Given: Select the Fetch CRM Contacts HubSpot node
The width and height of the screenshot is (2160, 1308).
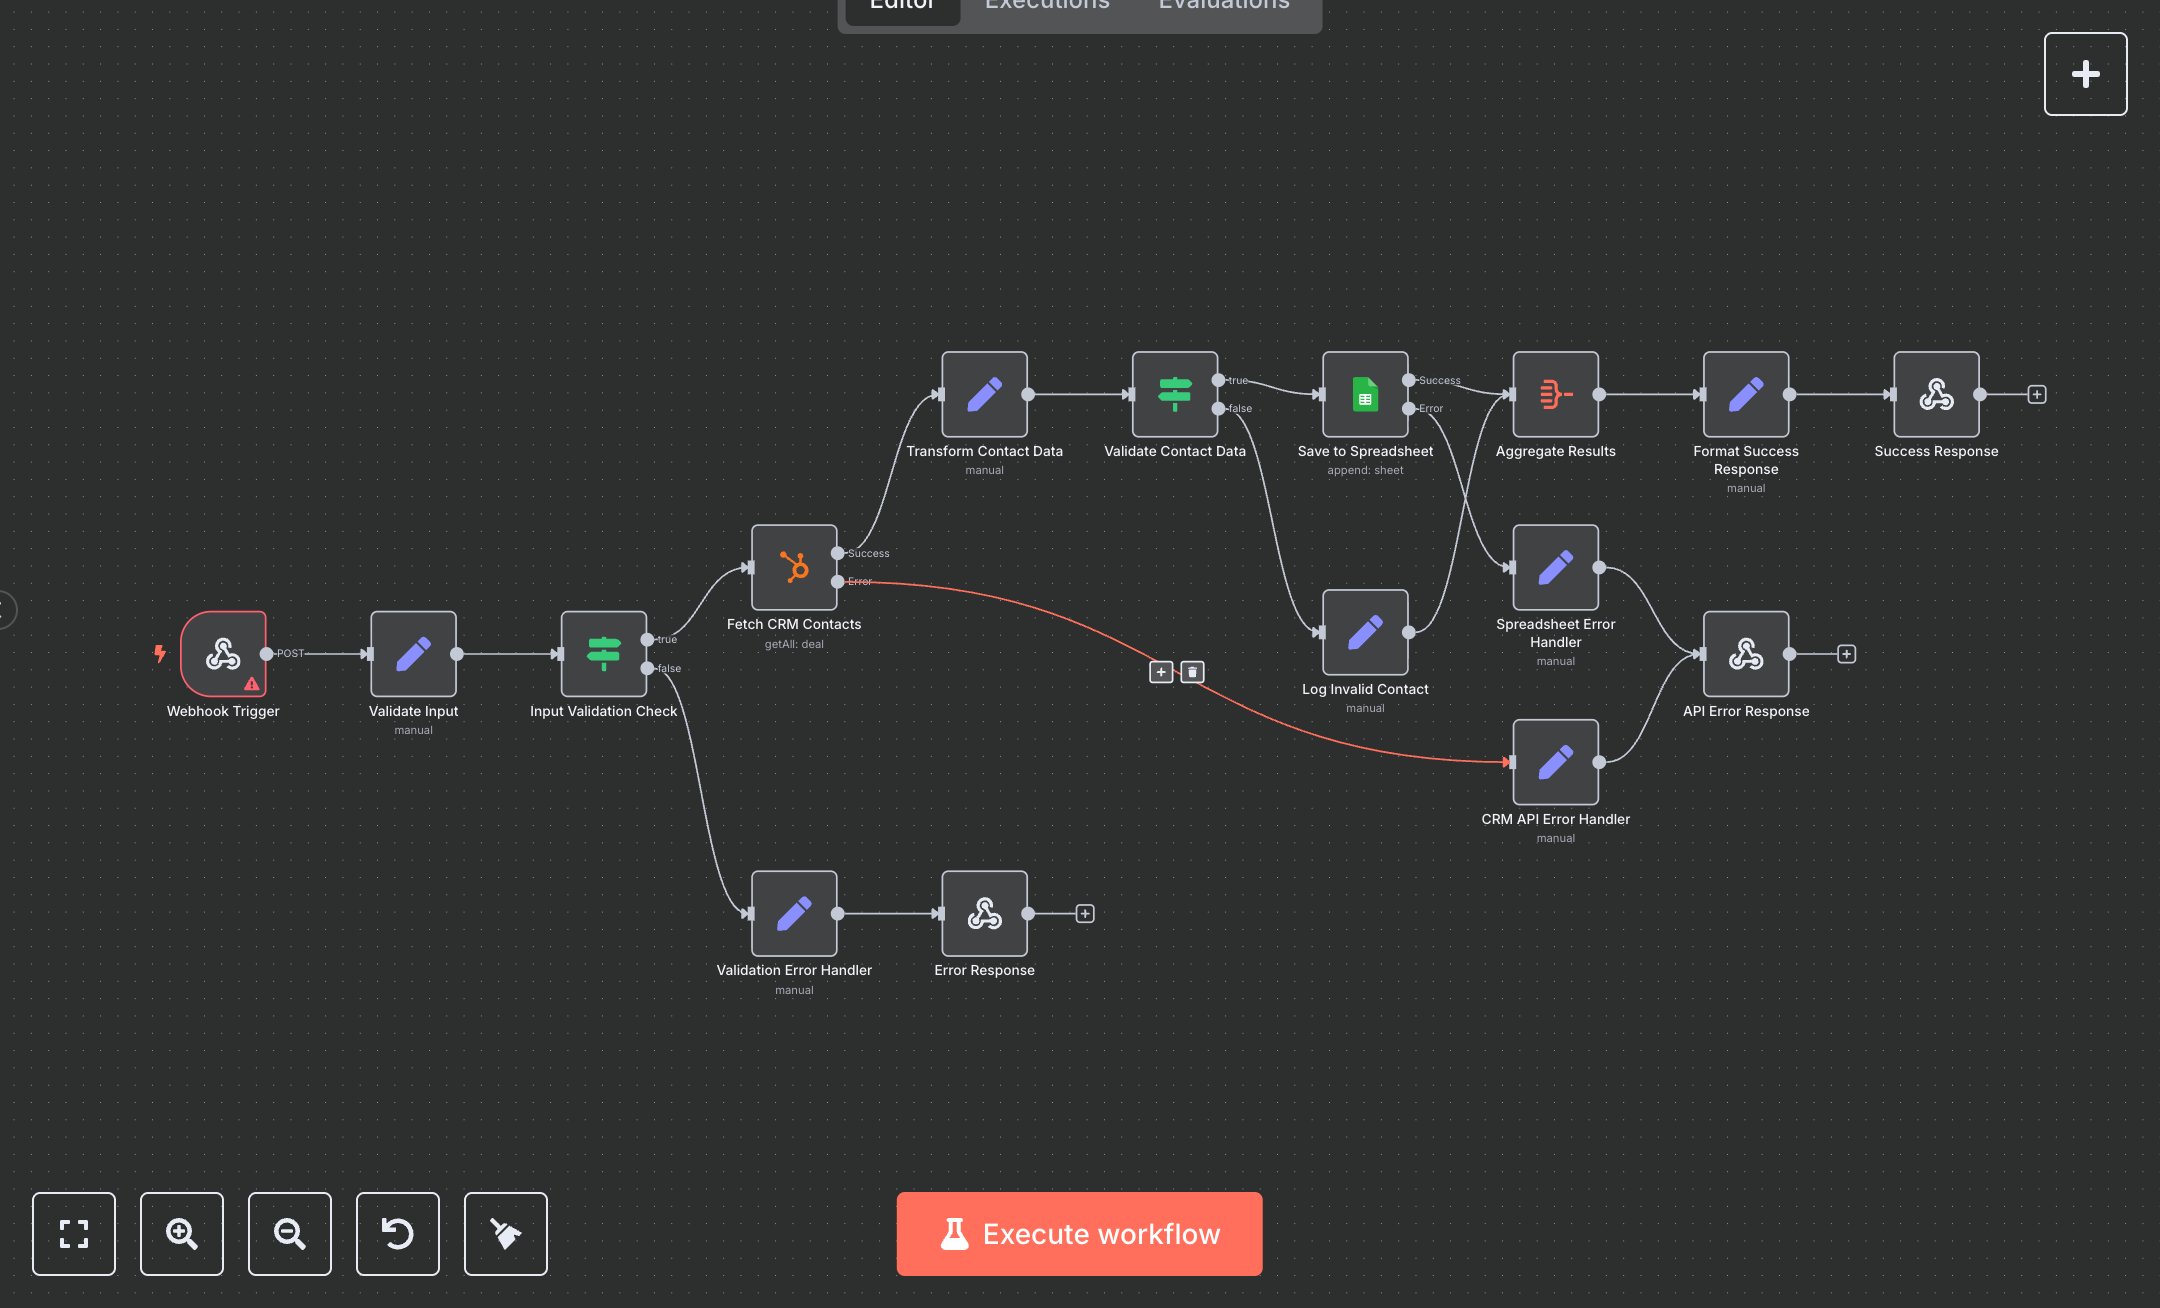Looking at the screenshot, I should pos(794,567).
